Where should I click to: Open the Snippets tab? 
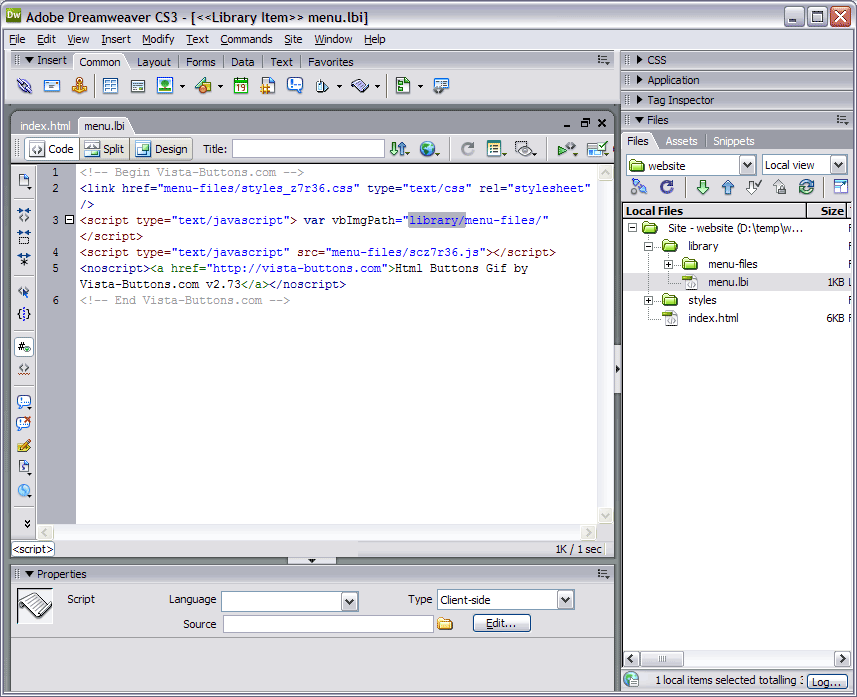(x=733, y=141)
